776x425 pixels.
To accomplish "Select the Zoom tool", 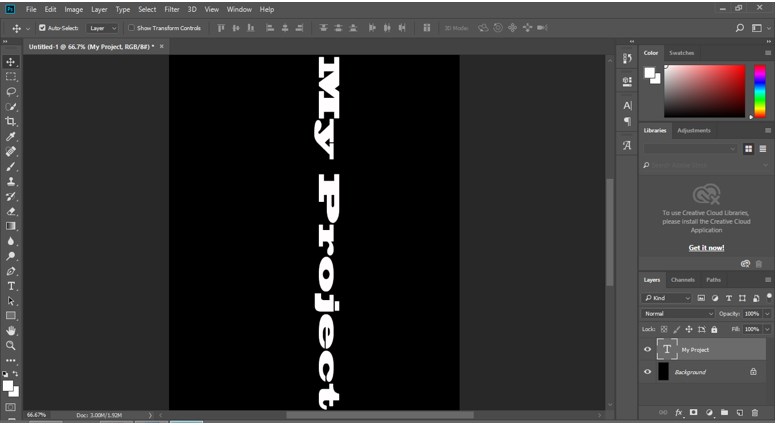I will (10, 345).
